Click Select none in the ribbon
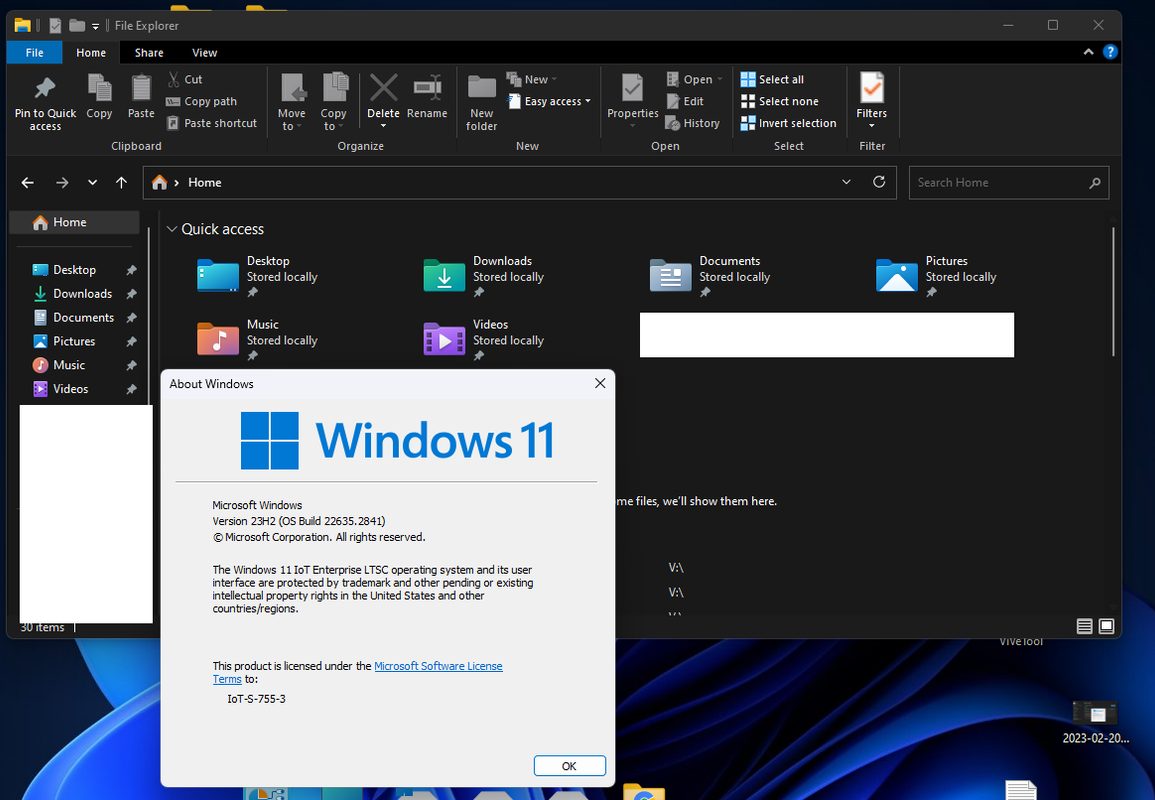Image resolution: width=1155 pixels, height=800 pixels. pos(779,102)
